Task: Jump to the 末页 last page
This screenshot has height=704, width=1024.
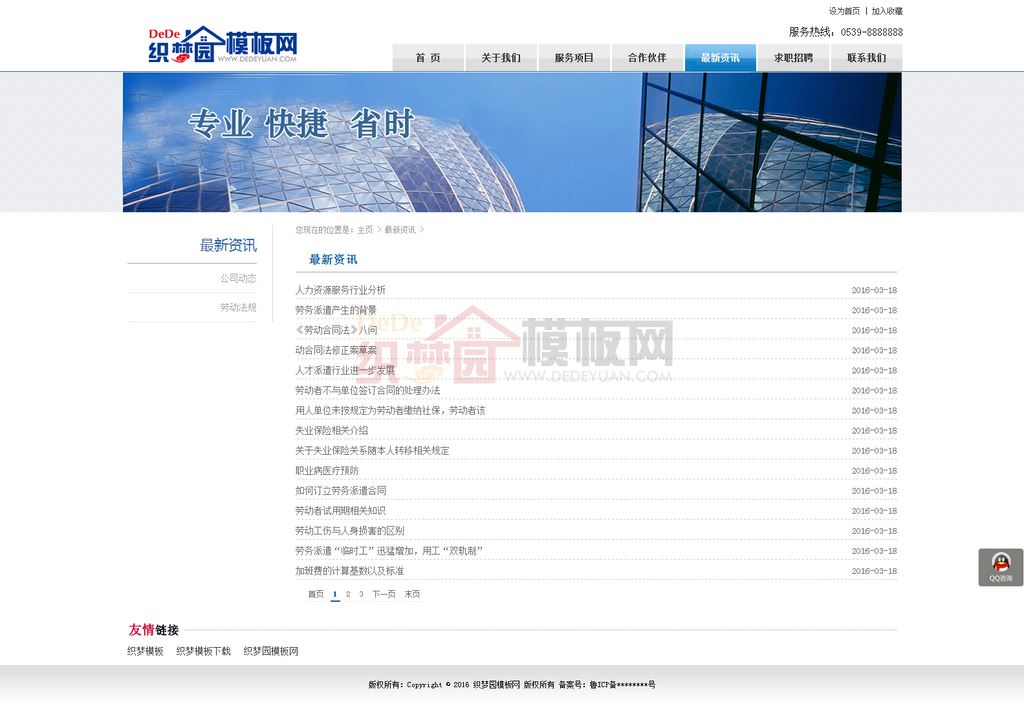Action: (412, 594)
